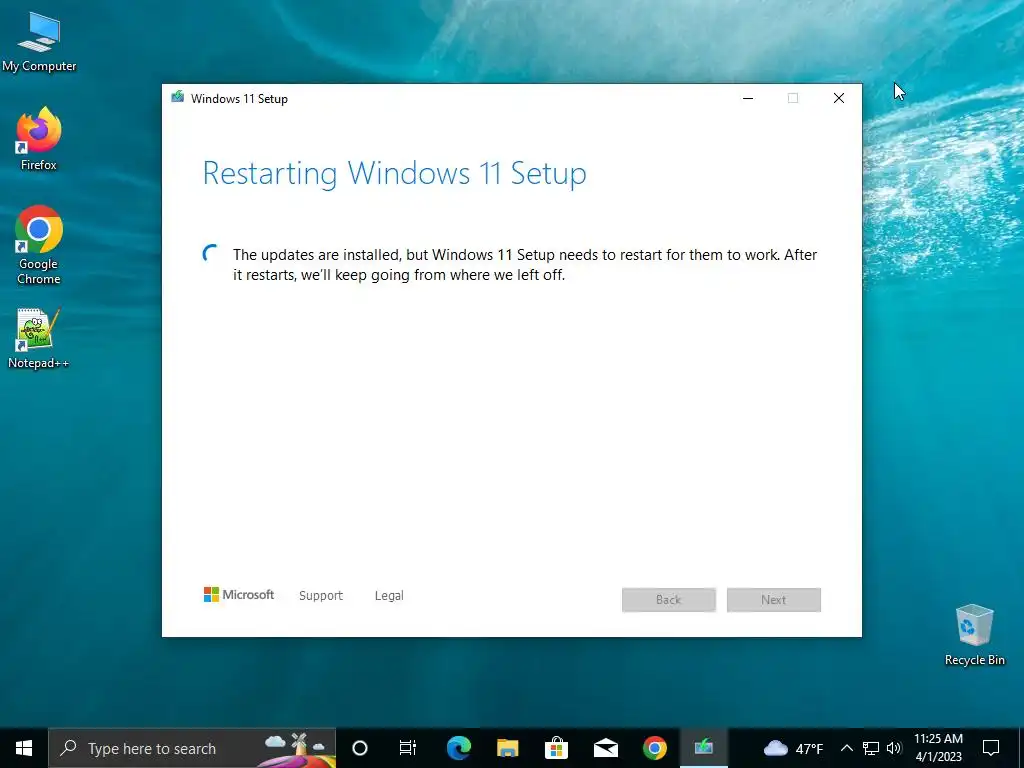Click the 'The updates are installed' message text
1024x768 pixels.
[525, 264]
